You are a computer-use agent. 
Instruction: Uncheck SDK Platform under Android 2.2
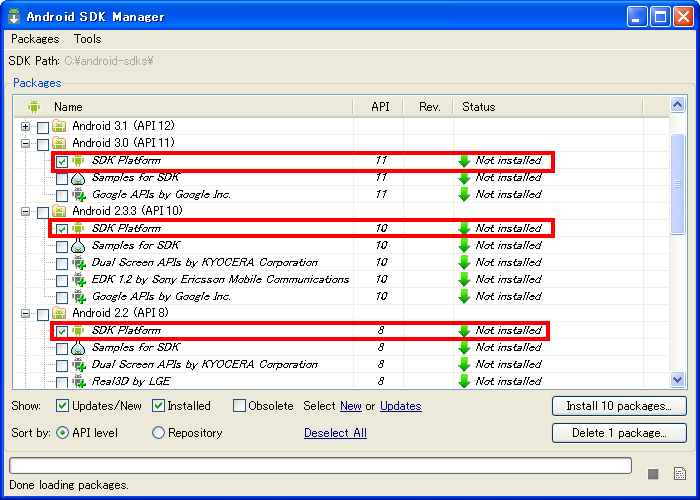click(x=62, y=331)
